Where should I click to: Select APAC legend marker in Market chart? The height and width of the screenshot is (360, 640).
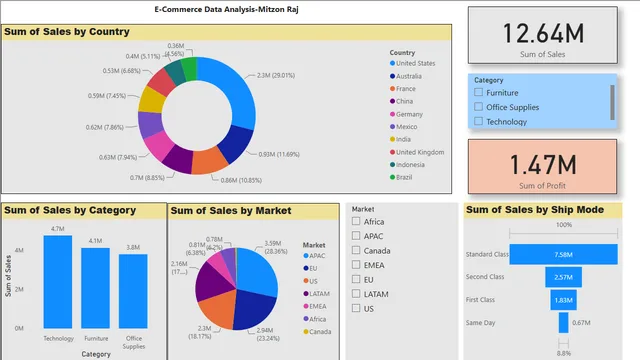pos(306,256)
